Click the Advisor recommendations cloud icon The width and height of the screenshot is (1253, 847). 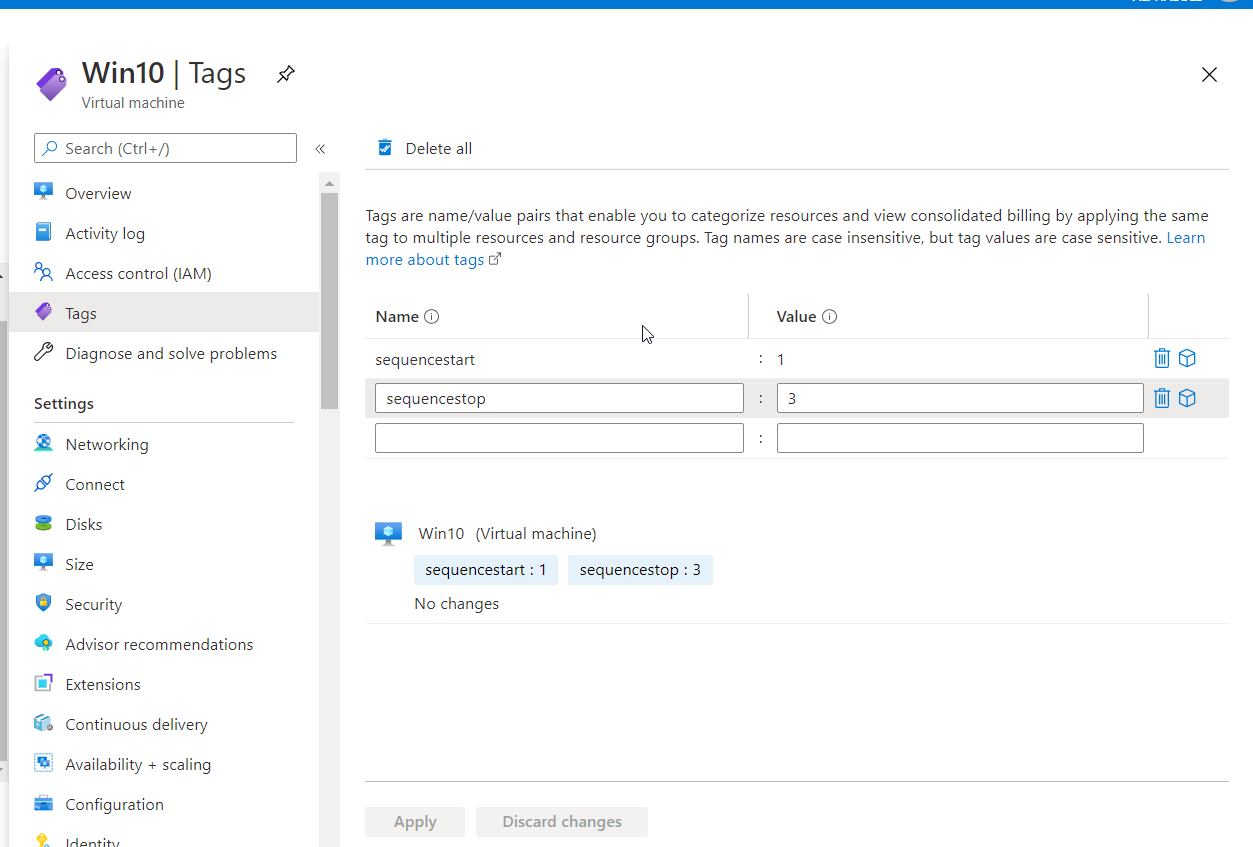coord(43,643)
